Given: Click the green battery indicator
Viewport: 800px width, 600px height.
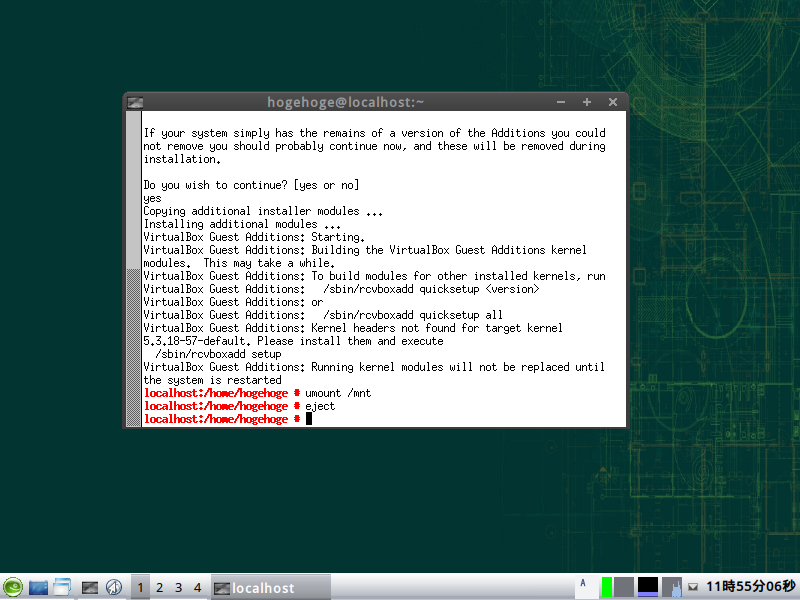Looking at the screenshot, I should tap(607, 587).
